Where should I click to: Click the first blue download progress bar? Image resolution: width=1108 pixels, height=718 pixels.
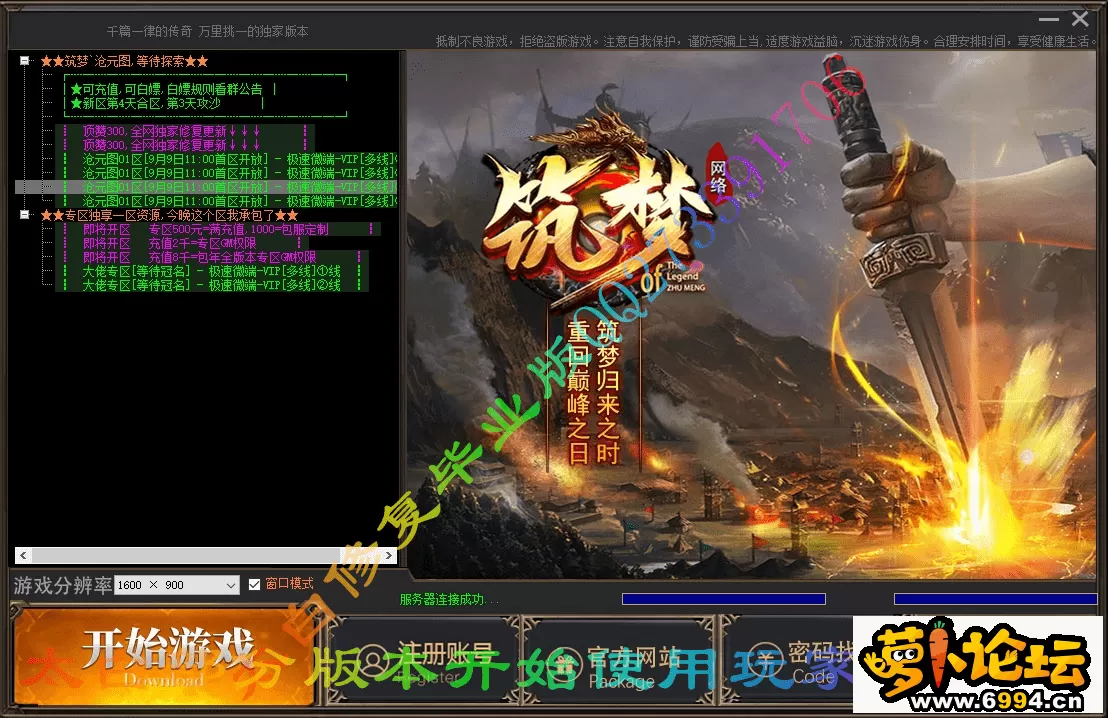[x=724, y=599]
